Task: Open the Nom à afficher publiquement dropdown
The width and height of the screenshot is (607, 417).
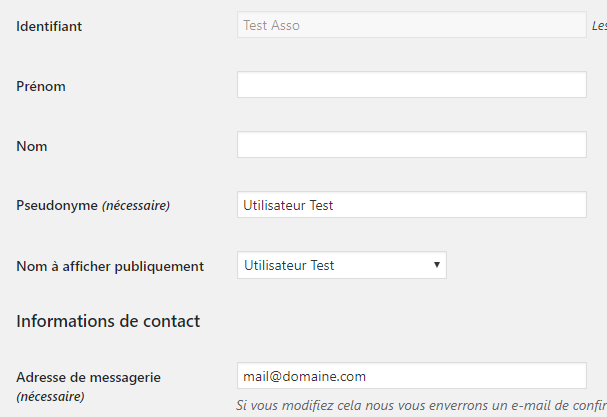Action: tap(340, 265)
